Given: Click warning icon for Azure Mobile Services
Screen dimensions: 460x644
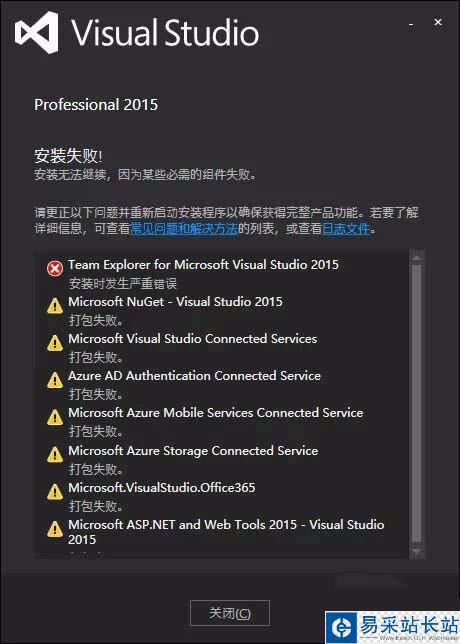Looking at the screenshot, I should point(55,417).
